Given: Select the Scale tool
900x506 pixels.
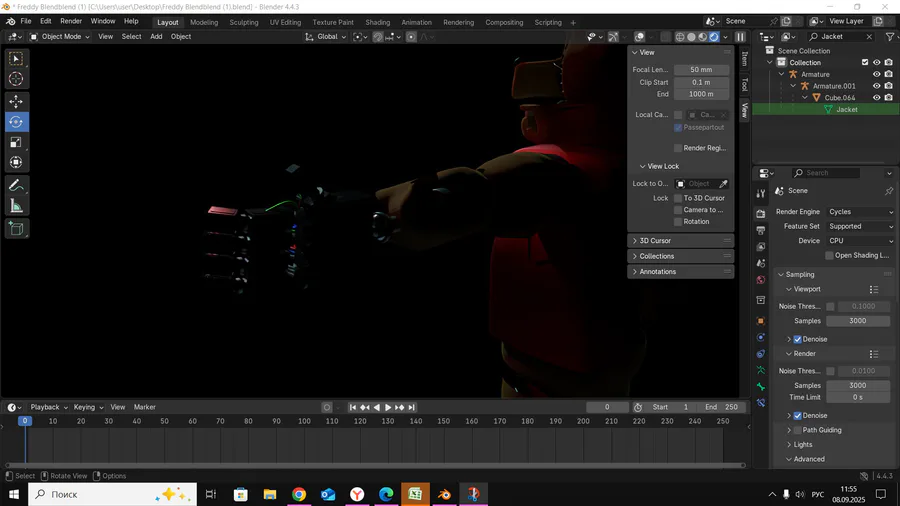Looking at the screenshot, I should [x=16, y=142].
